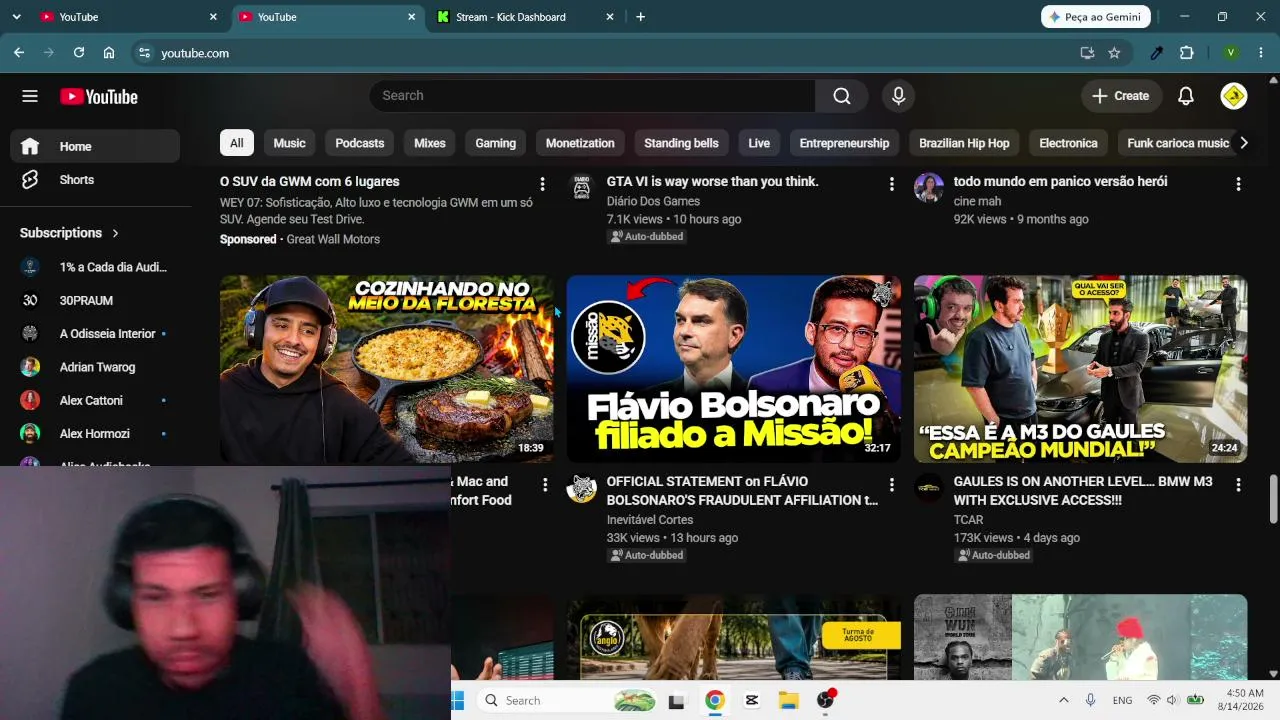
Task: Click the browser home icon
Action: click(109, 53)
